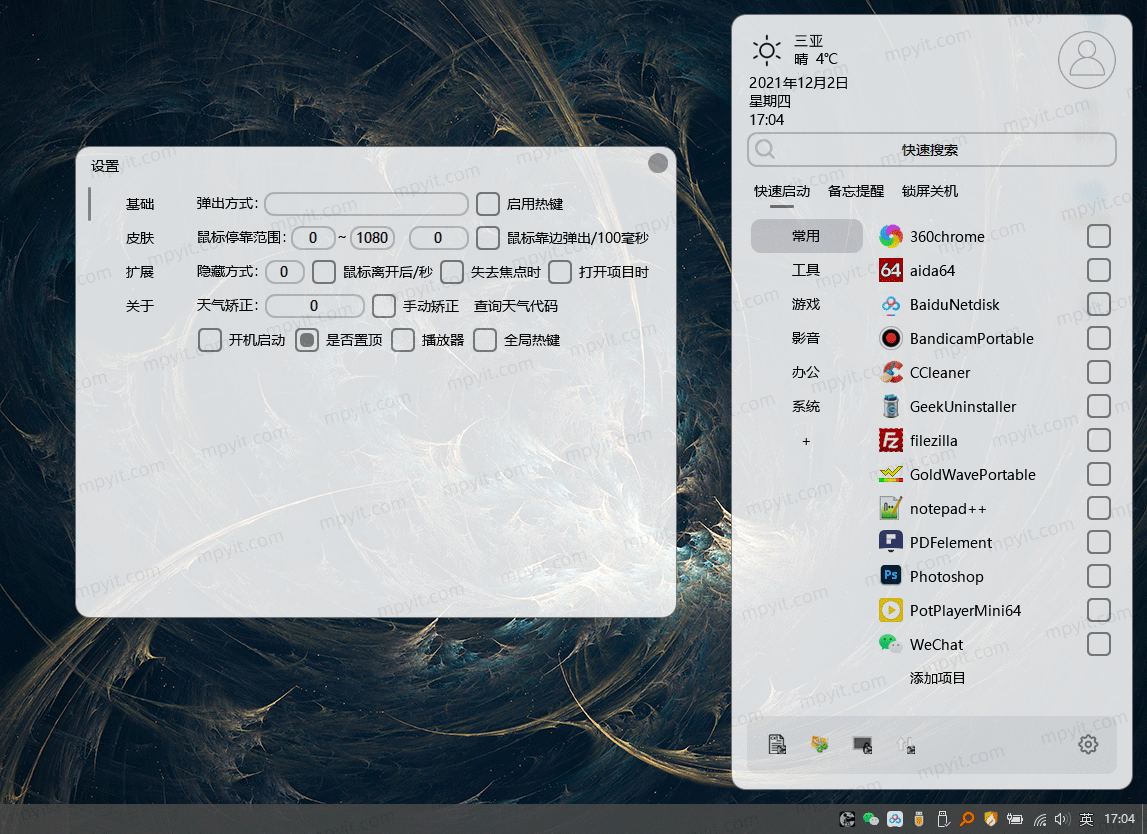Click the orange search tray icon
The image size is (1147, 834).
(x=967, y=819)
